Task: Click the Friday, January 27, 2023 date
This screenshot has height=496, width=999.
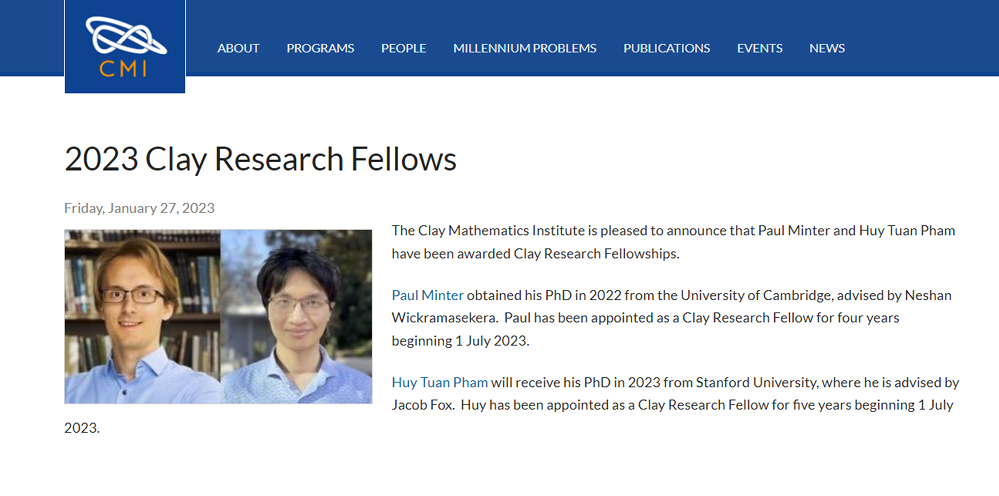Action: click(140, 208)
